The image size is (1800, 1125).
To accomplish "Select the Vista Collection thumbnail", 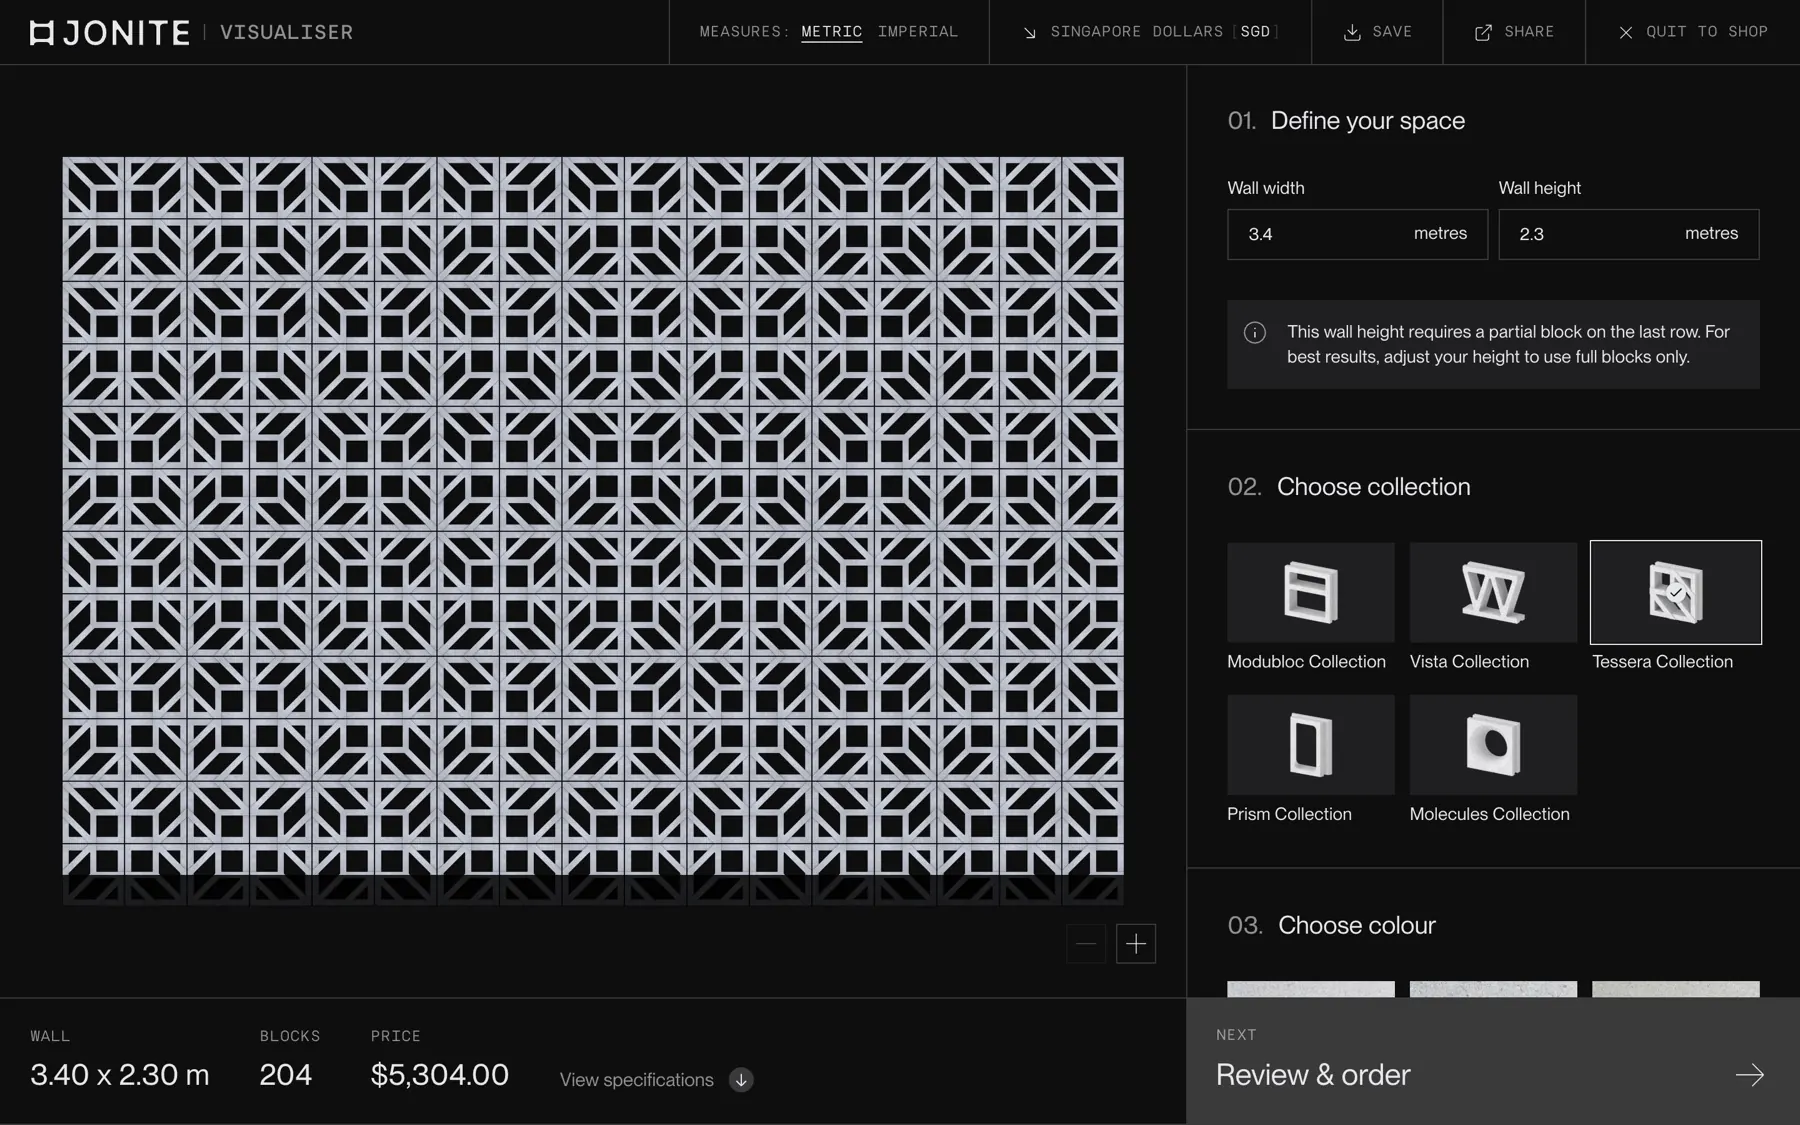I will point(1493,592).
